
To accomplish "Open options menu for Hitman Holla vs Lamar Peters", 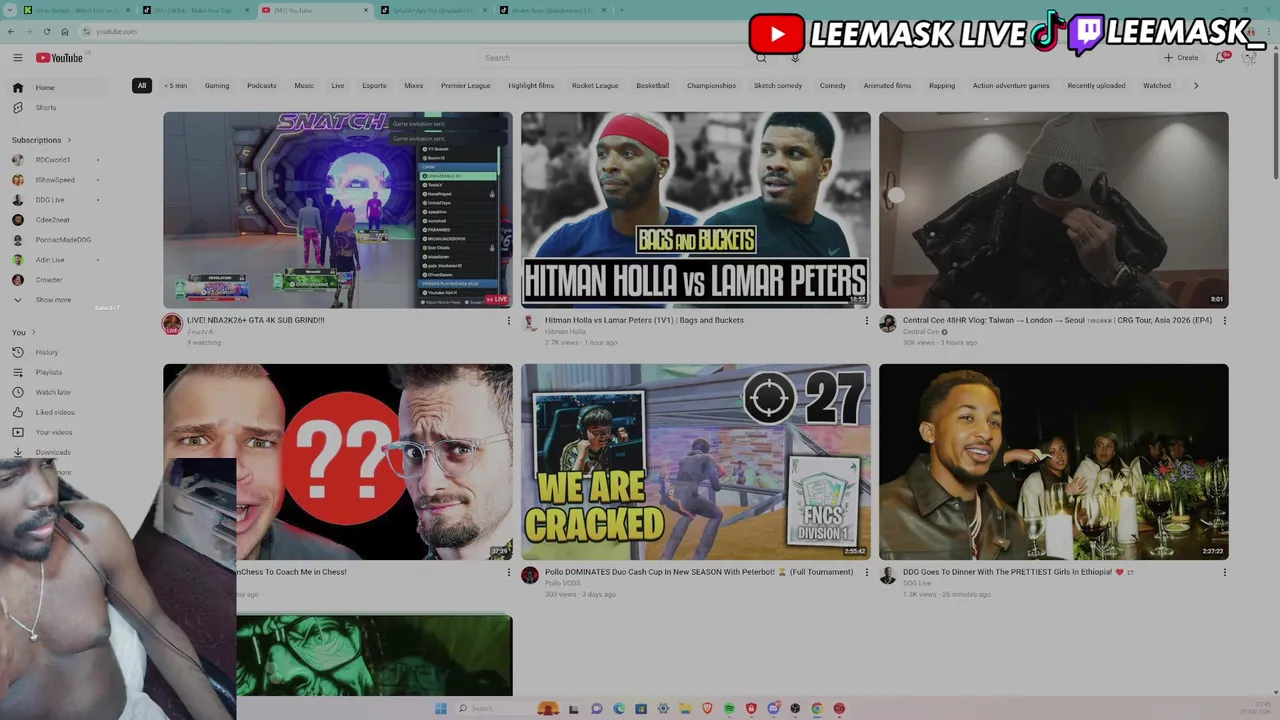I will pos(866,321).
